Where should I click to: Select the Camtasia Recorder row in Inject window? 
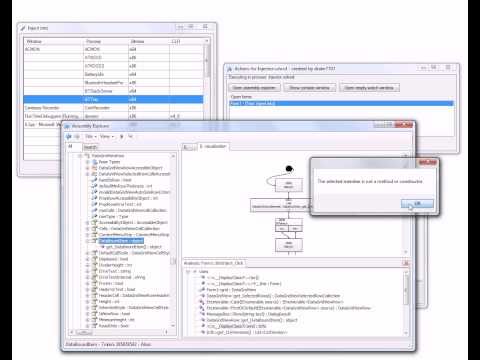click(113, 108)
